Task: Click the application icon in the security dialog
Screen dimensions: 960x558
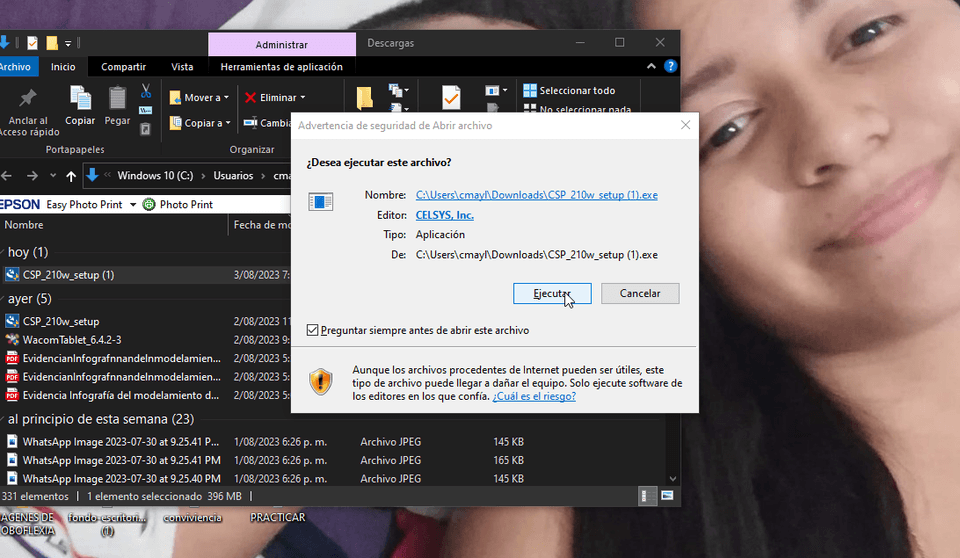Action: [x=320, y=202]
